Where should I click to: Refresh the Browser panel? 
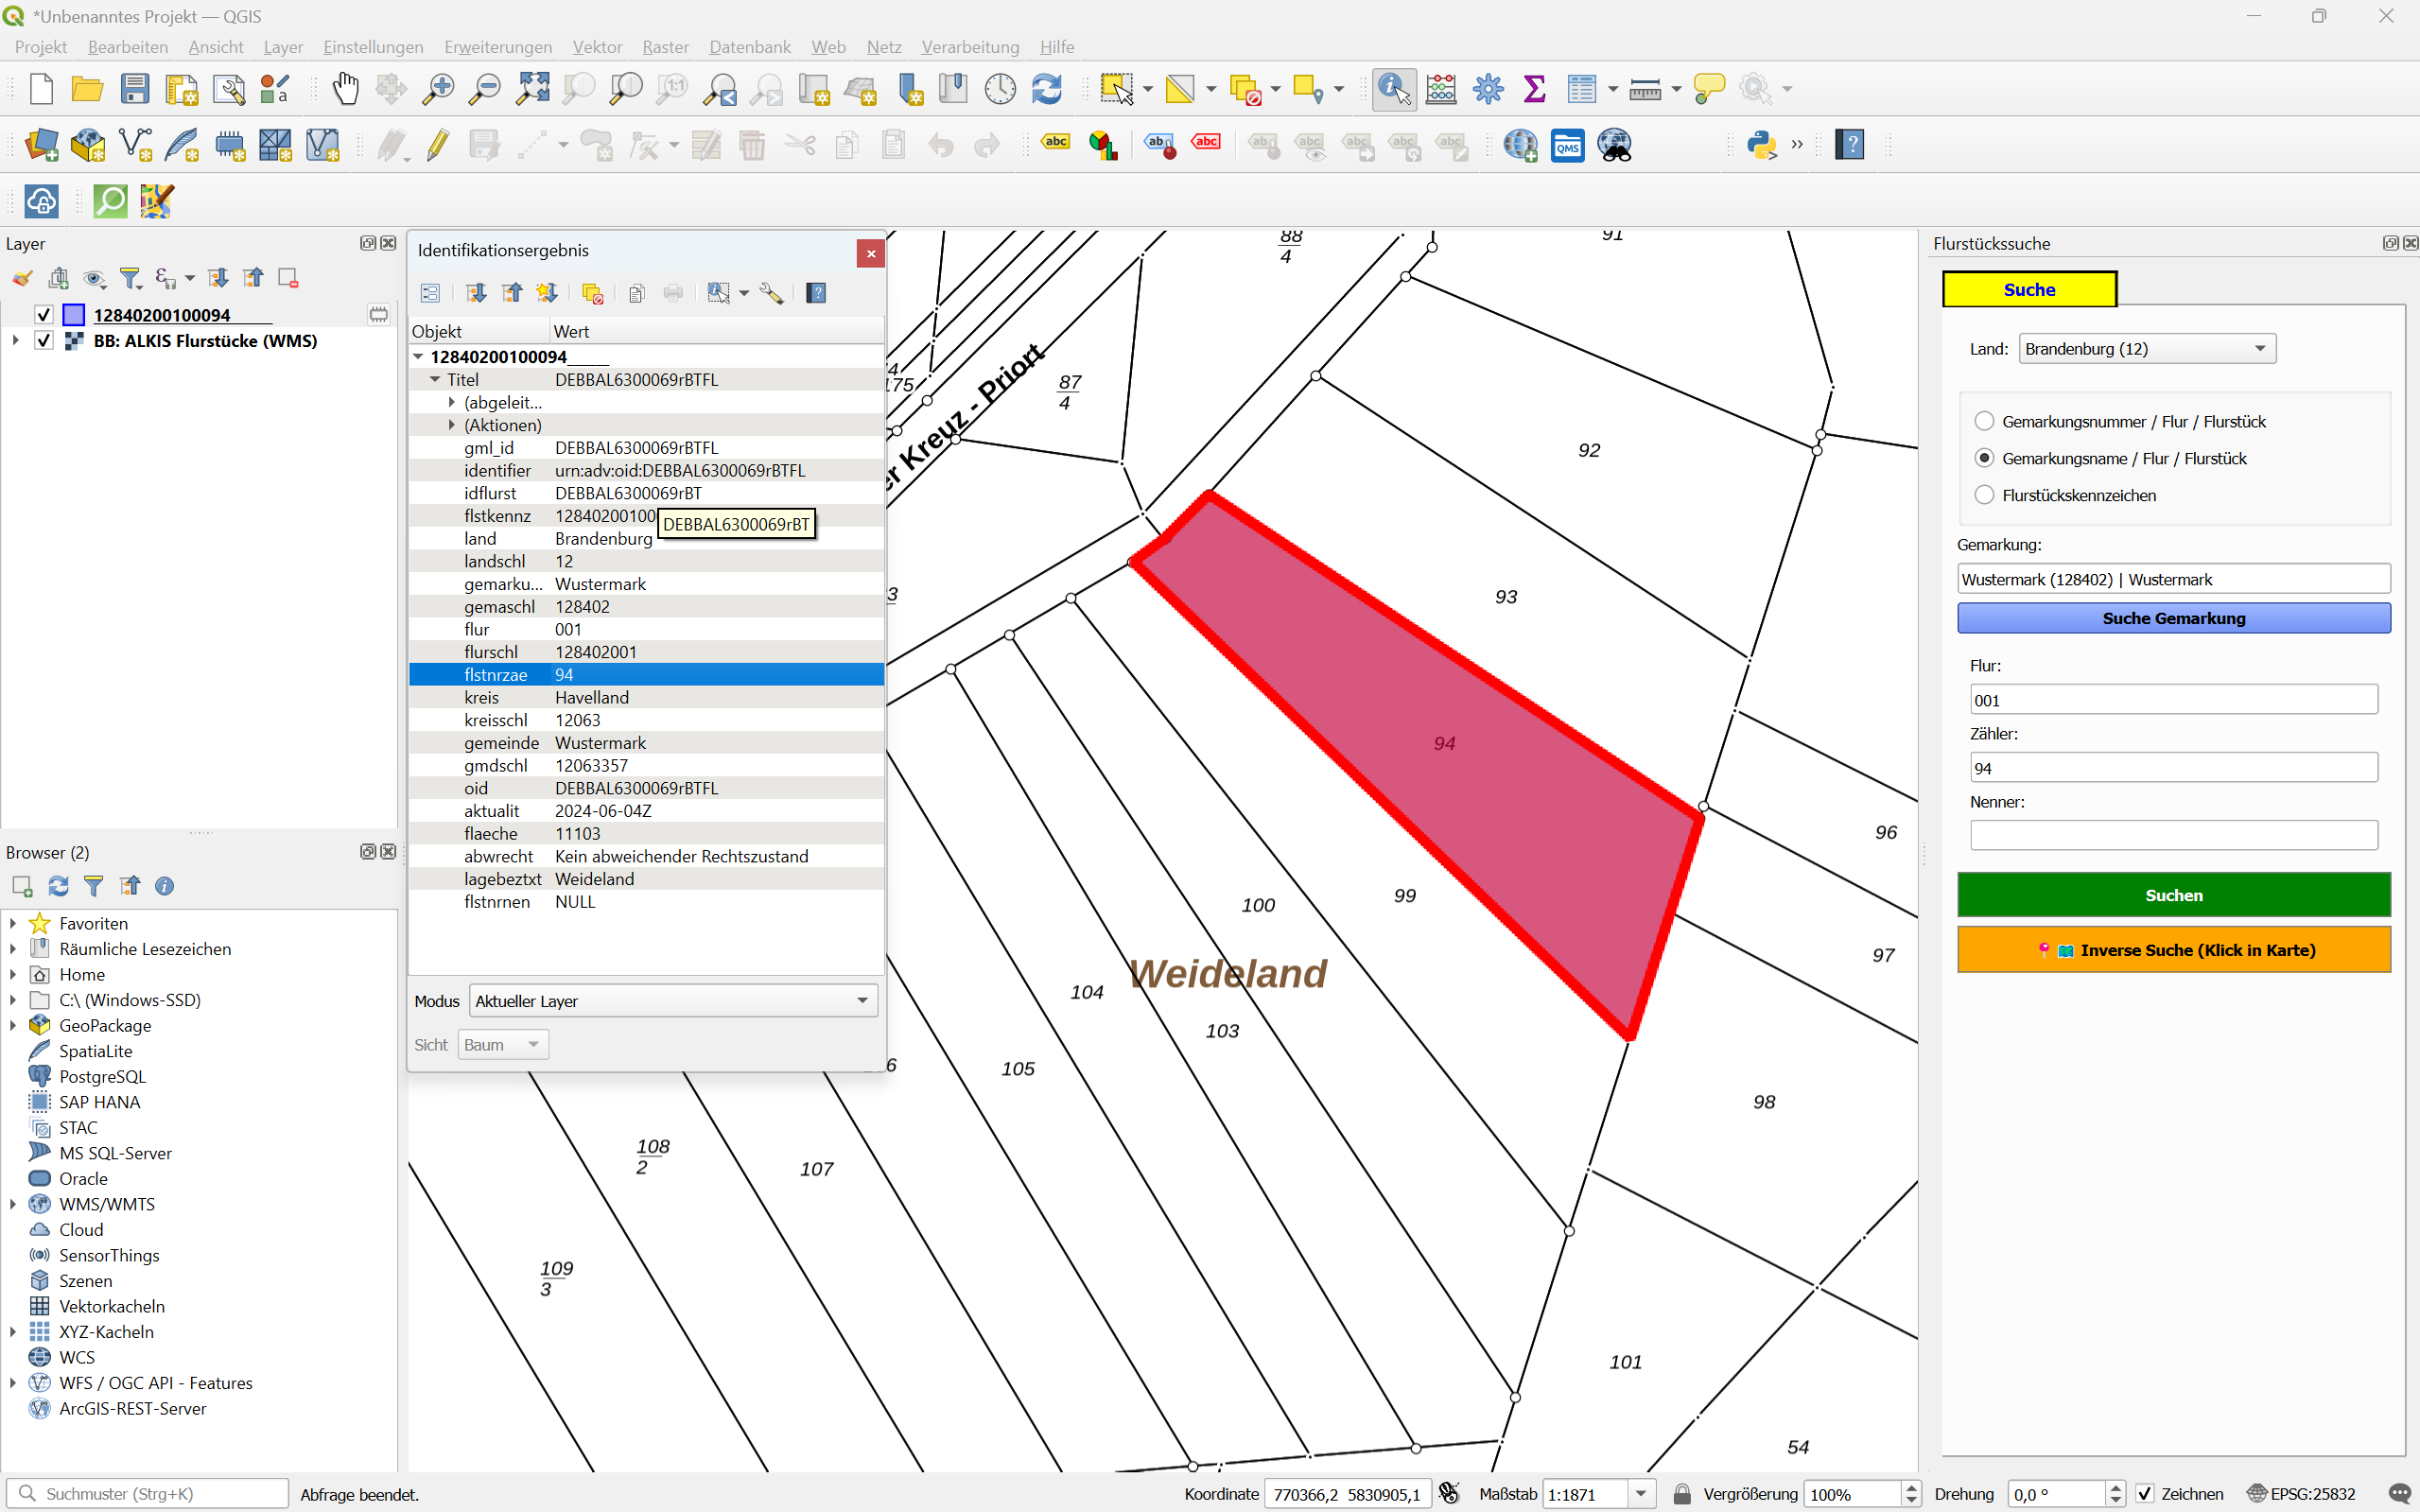point(58,886)
